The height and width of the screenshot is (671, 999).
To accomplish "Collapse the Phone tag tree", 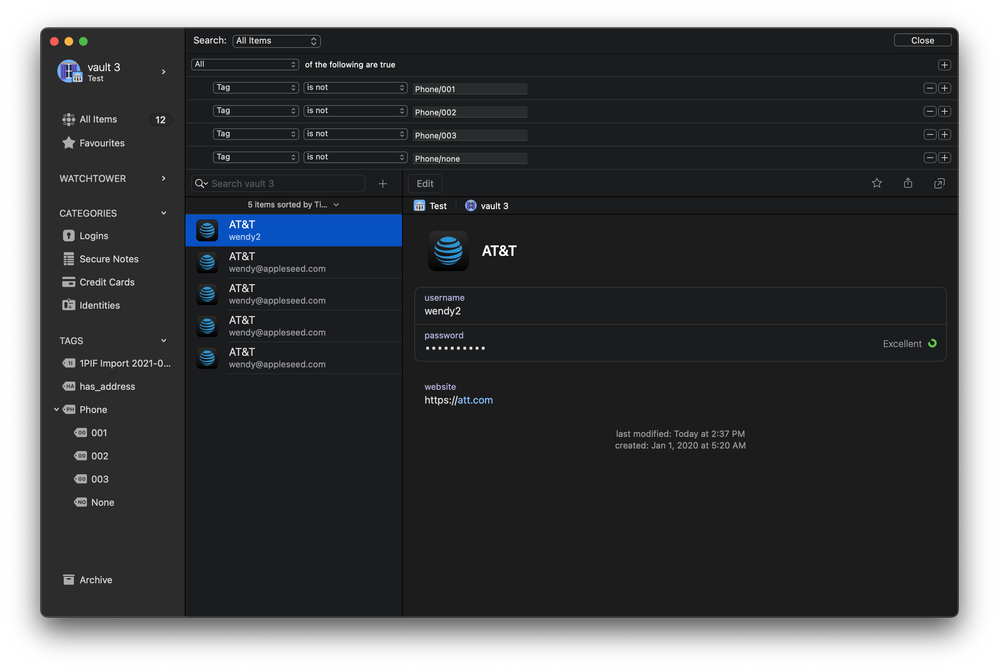I will pyautogui.click(x=57, y=410).
